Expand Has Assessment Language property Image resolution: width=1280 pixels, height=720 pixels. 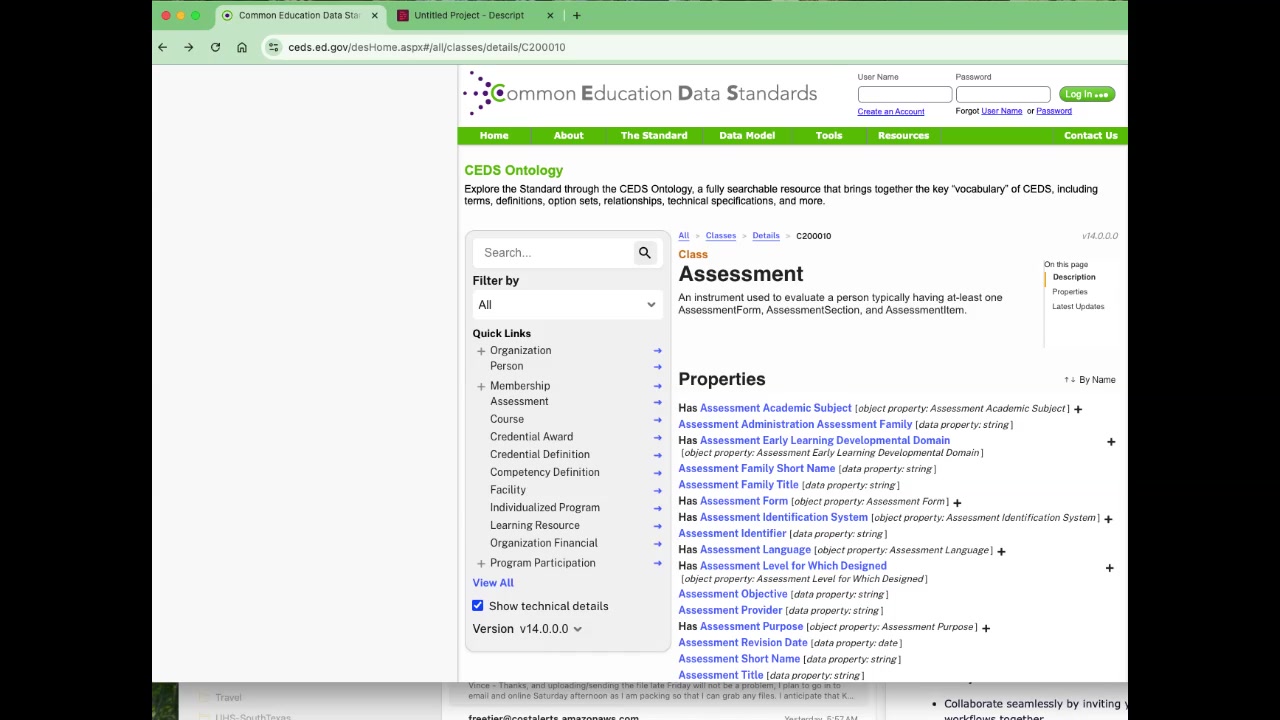1001,551
